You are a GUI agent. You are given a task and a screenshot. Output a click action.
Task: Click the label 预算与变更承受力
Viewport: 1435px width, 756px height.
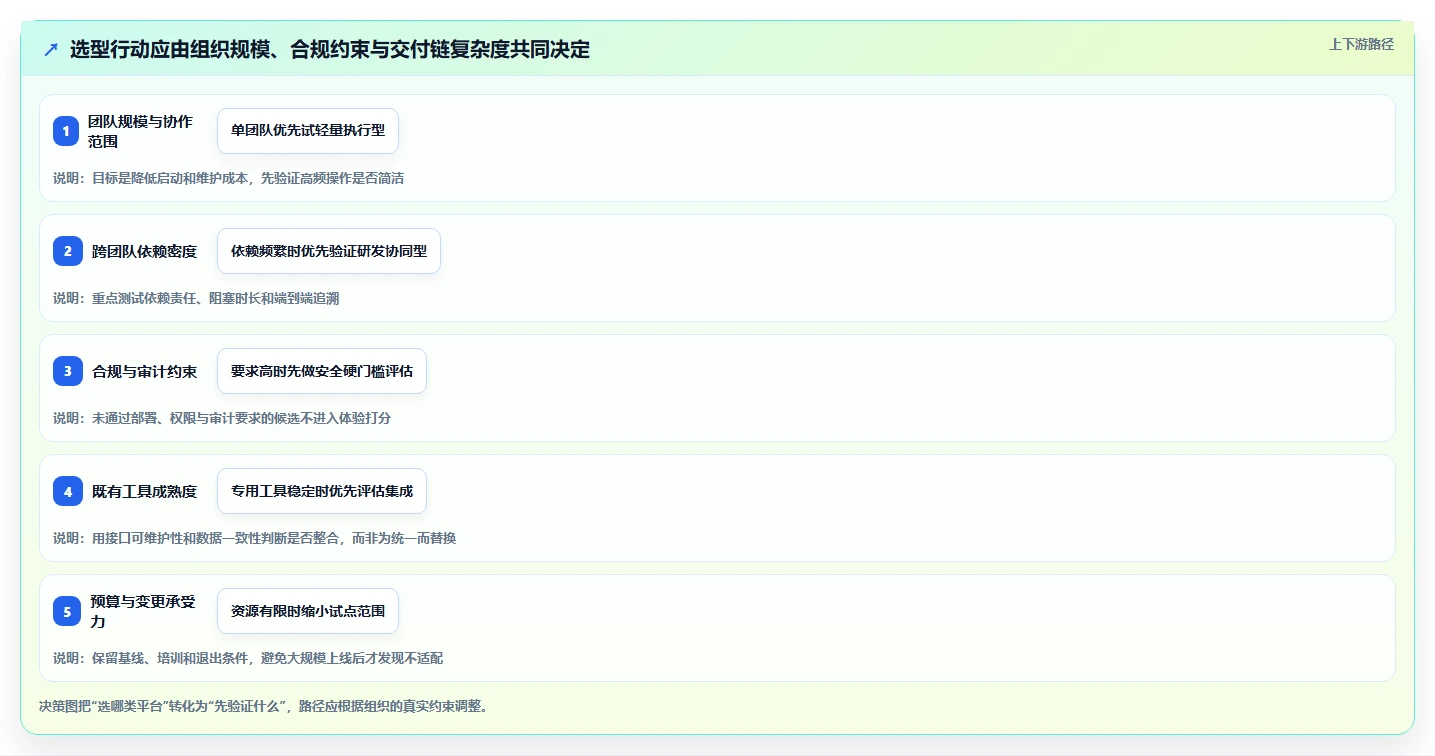tap(143, 611)
